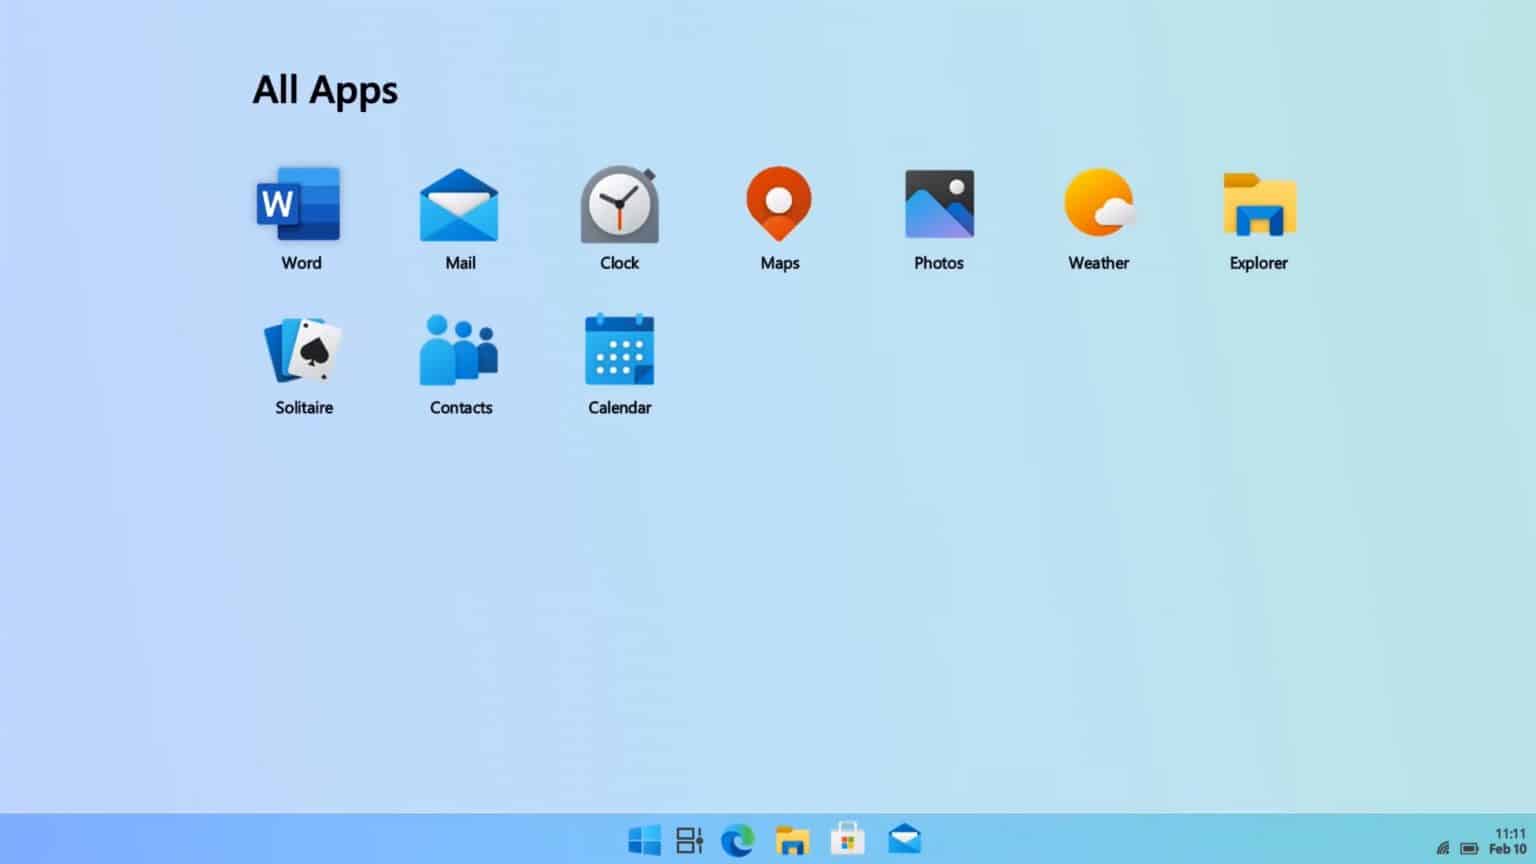Open the Start menu from the taskbar
Image resolution: width=1536 pixels, height=864 pixels.
pos(644,840)
